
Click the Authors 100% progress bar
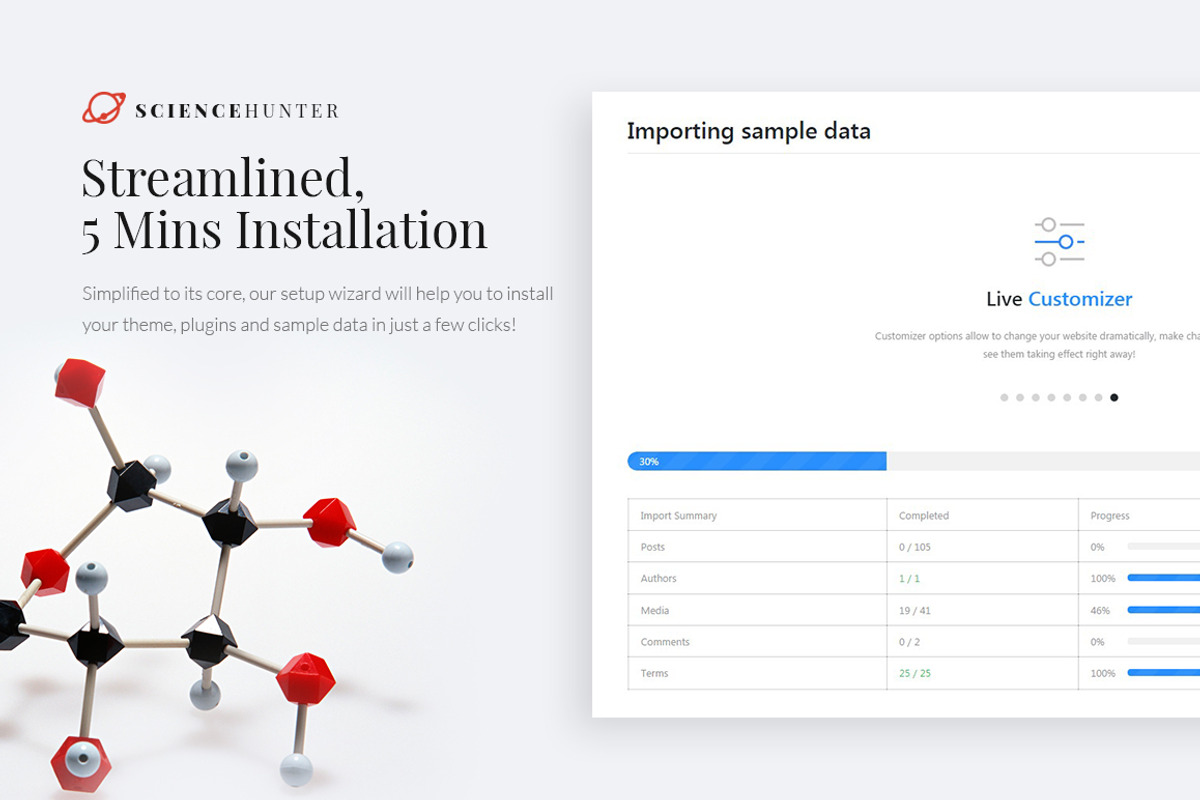coord(1163,578)
